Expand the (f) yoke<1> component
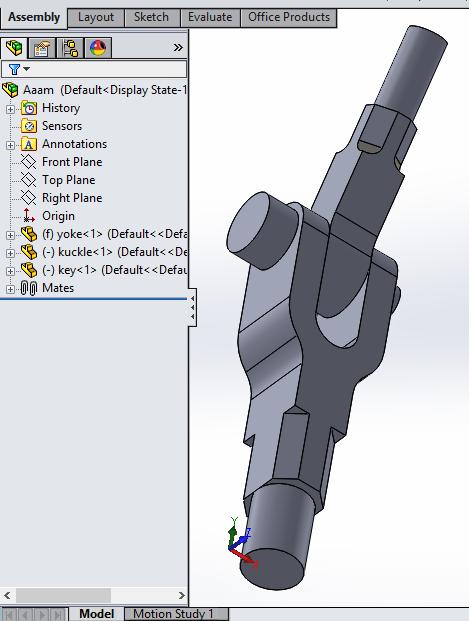This screenshot has height=621, width=469. [x=10, y=235]
